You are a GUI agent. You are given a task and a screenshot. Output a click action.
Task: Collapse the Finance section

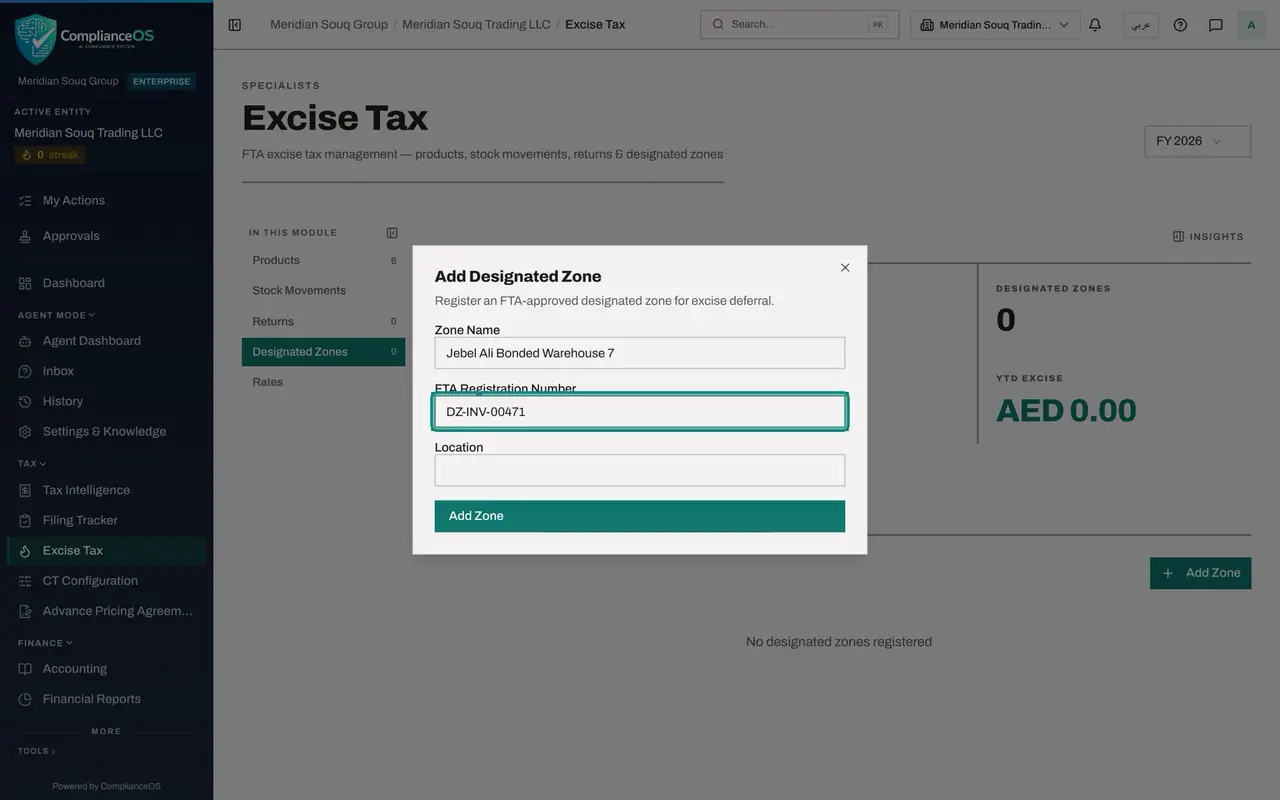click(x=45, y=643)
